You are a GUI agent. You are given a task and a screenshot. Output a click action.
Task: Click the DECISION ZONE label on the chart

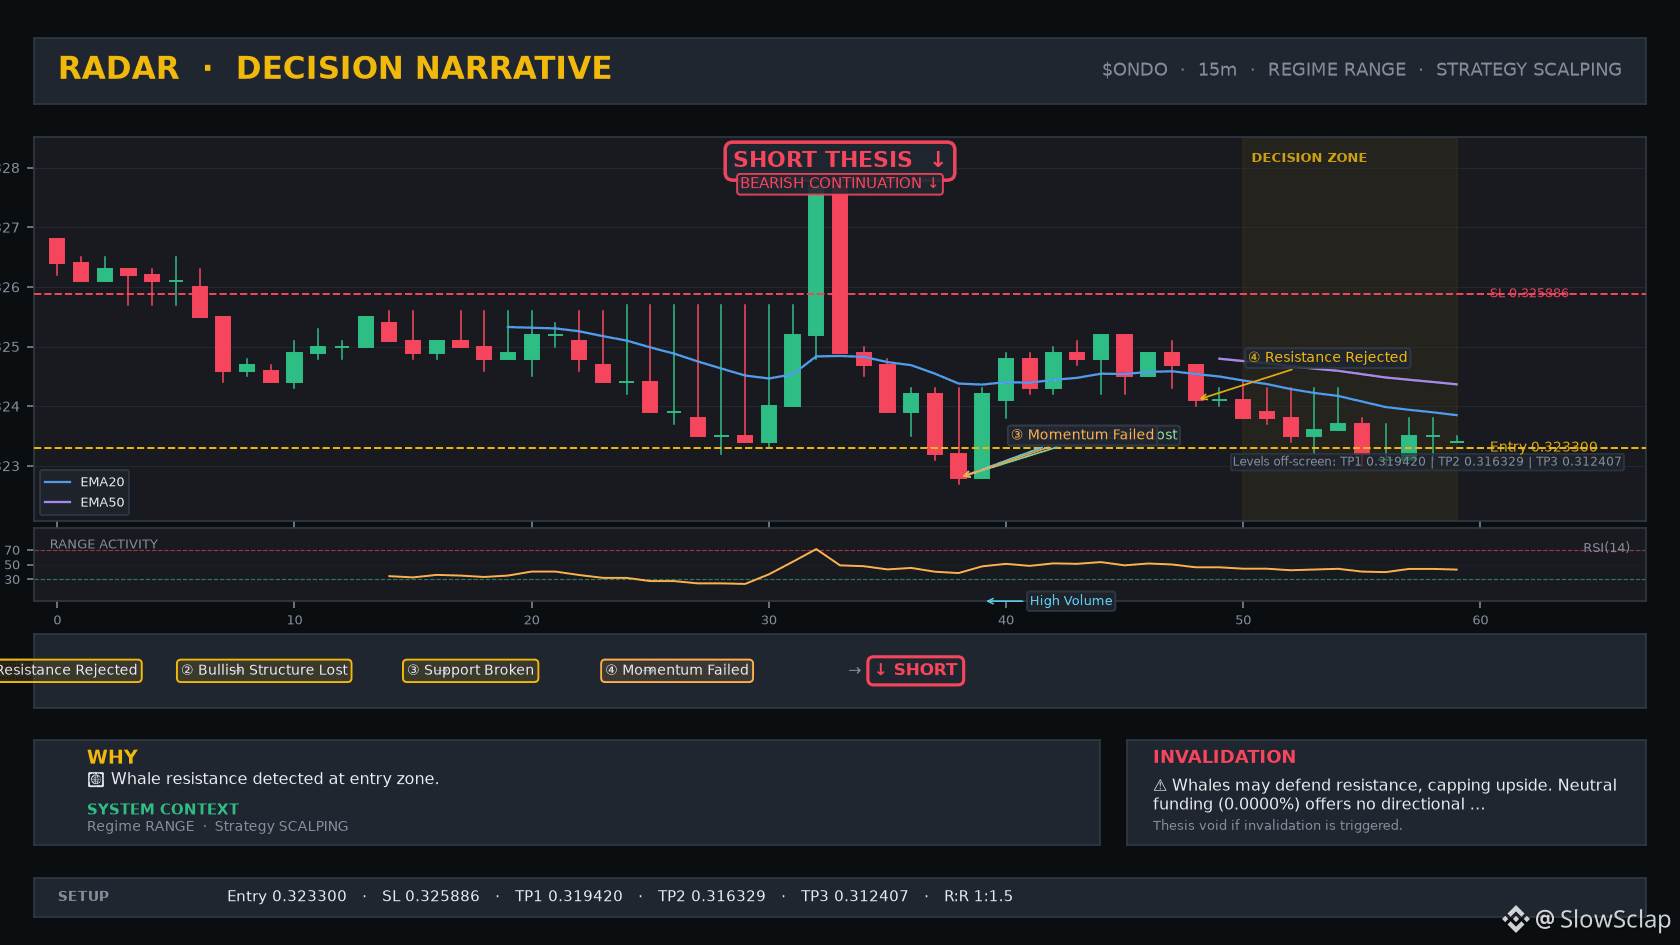click(1309, 158)
